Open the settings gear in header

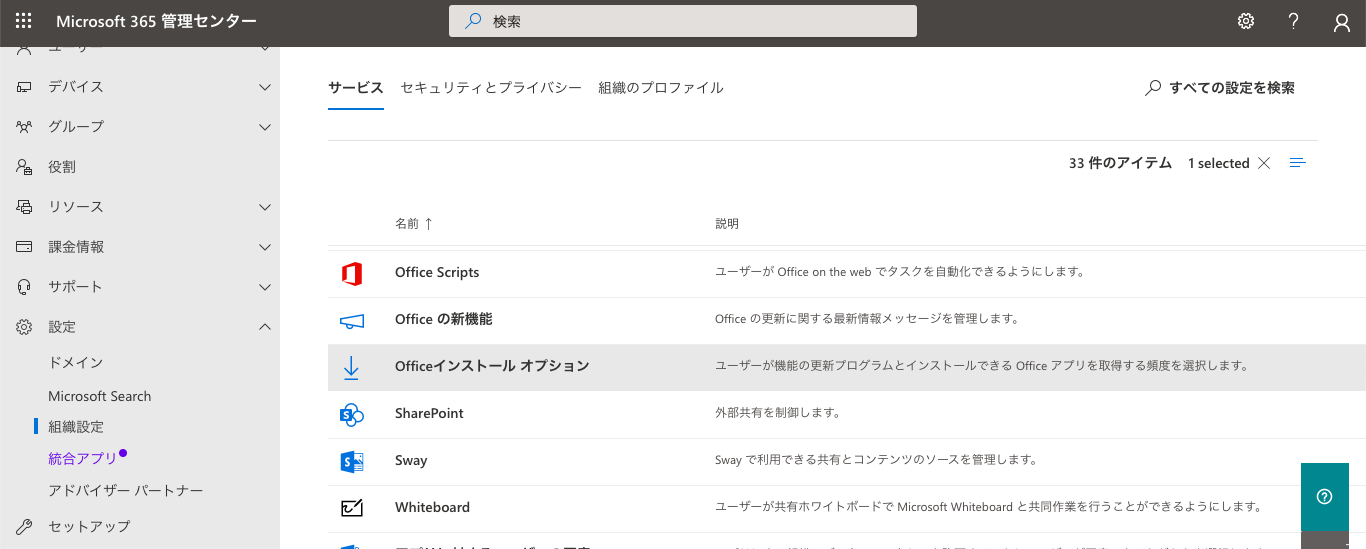point(1246,21)
